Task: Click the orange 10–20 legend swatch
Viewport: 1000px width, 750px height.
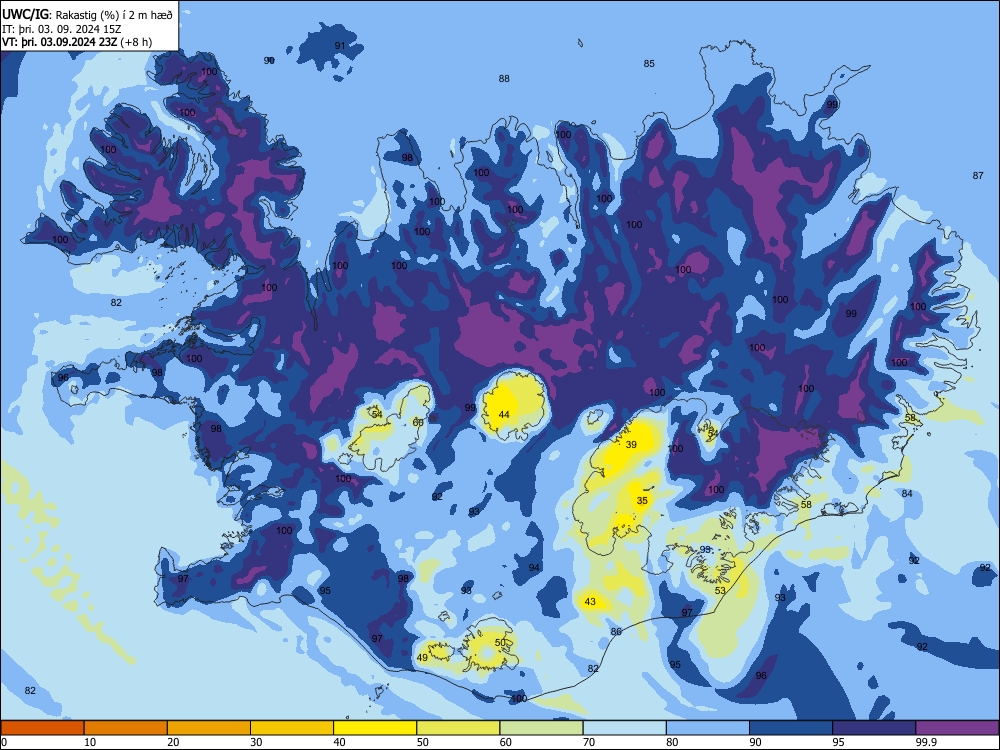Action: tap(126, 728)
